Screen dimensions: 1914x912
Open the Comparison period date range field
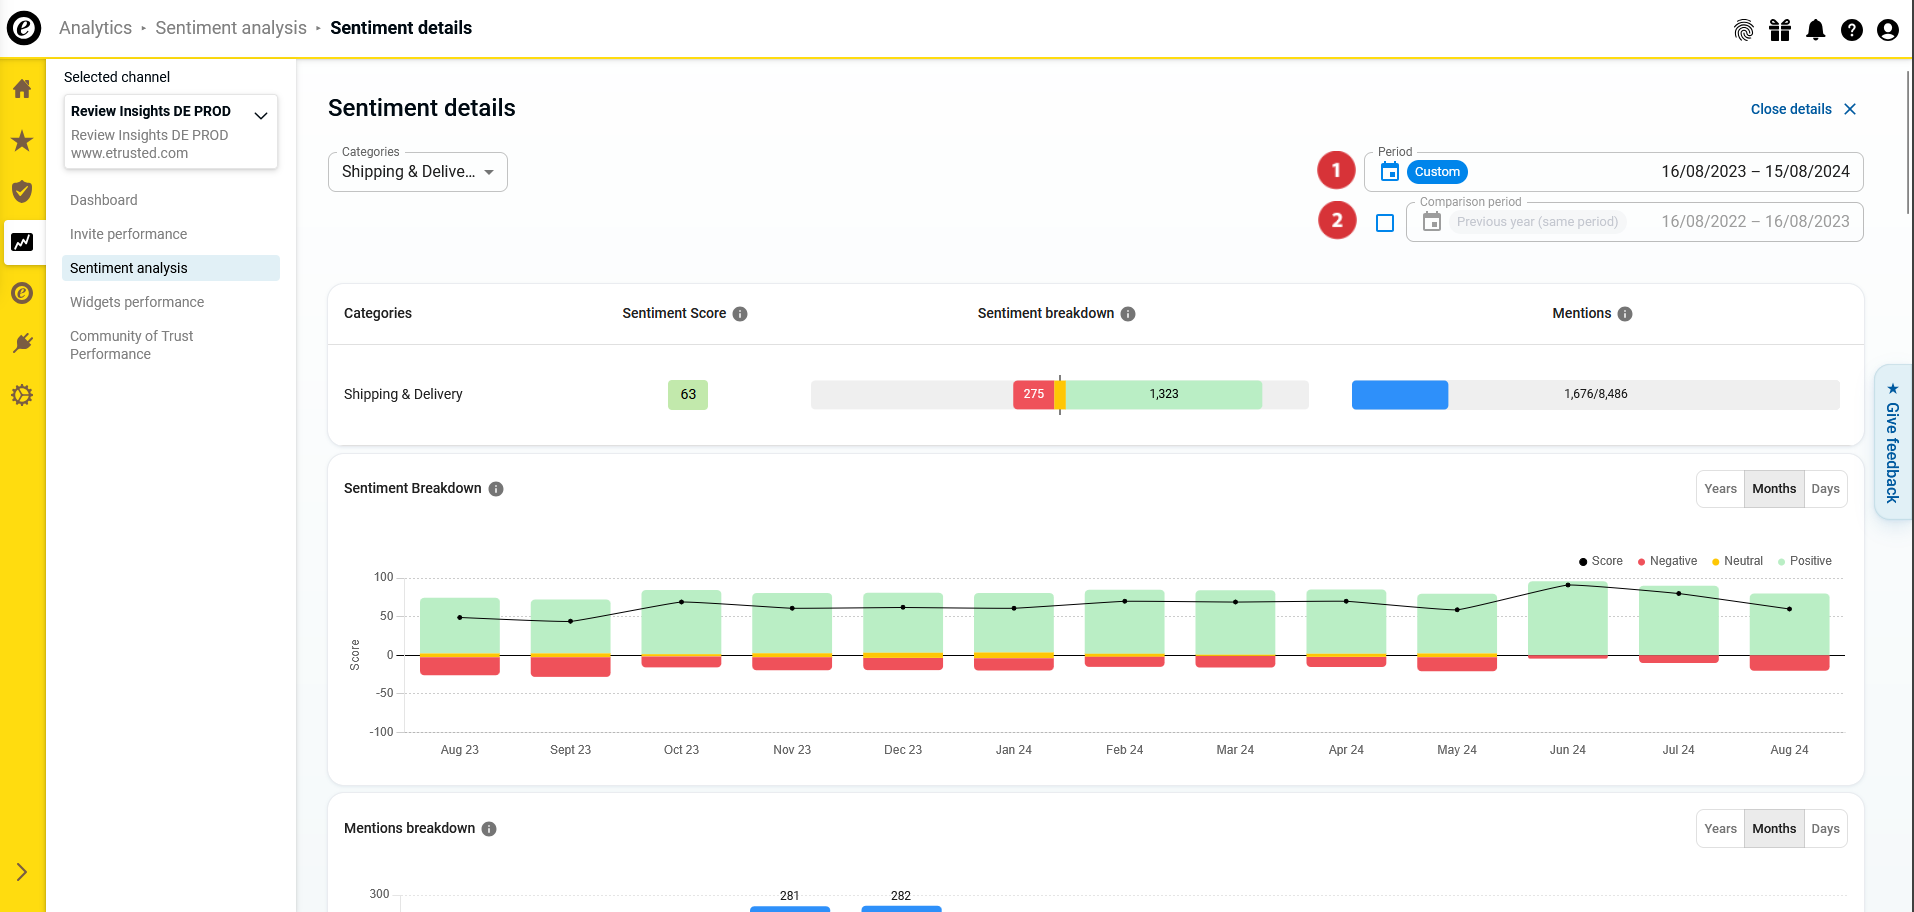click(1635, 222)
